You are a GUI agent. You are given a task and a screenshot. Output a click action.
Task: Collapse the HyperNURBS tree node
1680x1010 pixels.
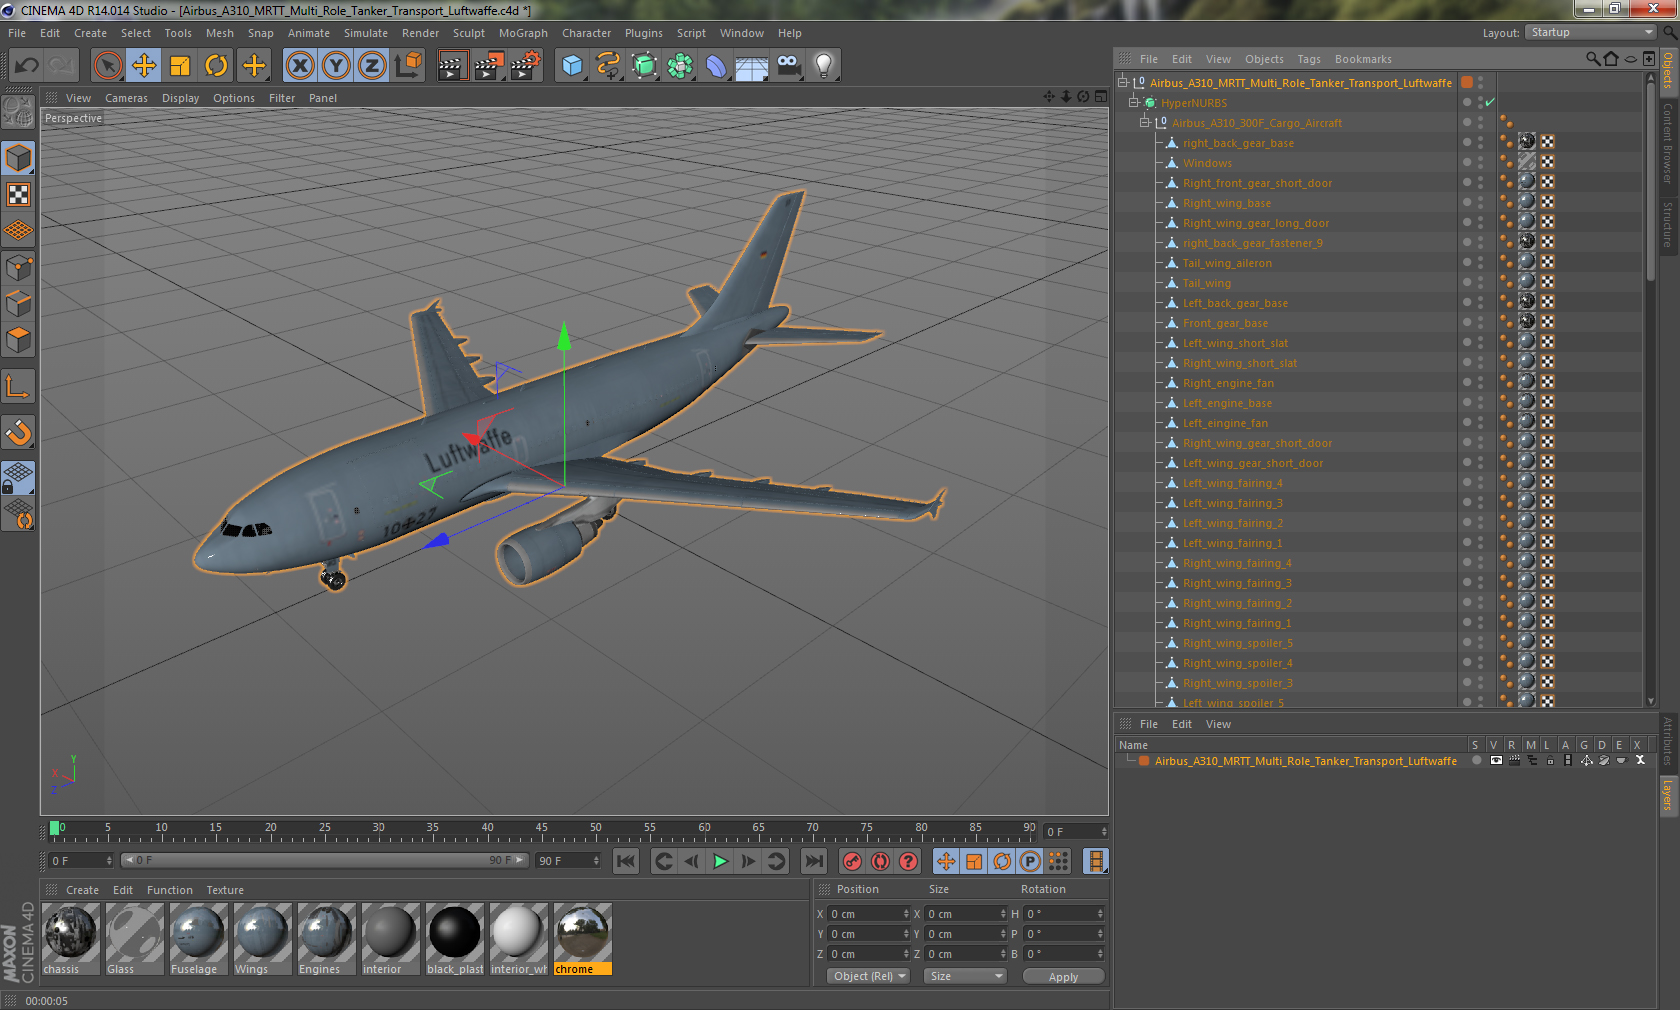tap(1134, 102)
